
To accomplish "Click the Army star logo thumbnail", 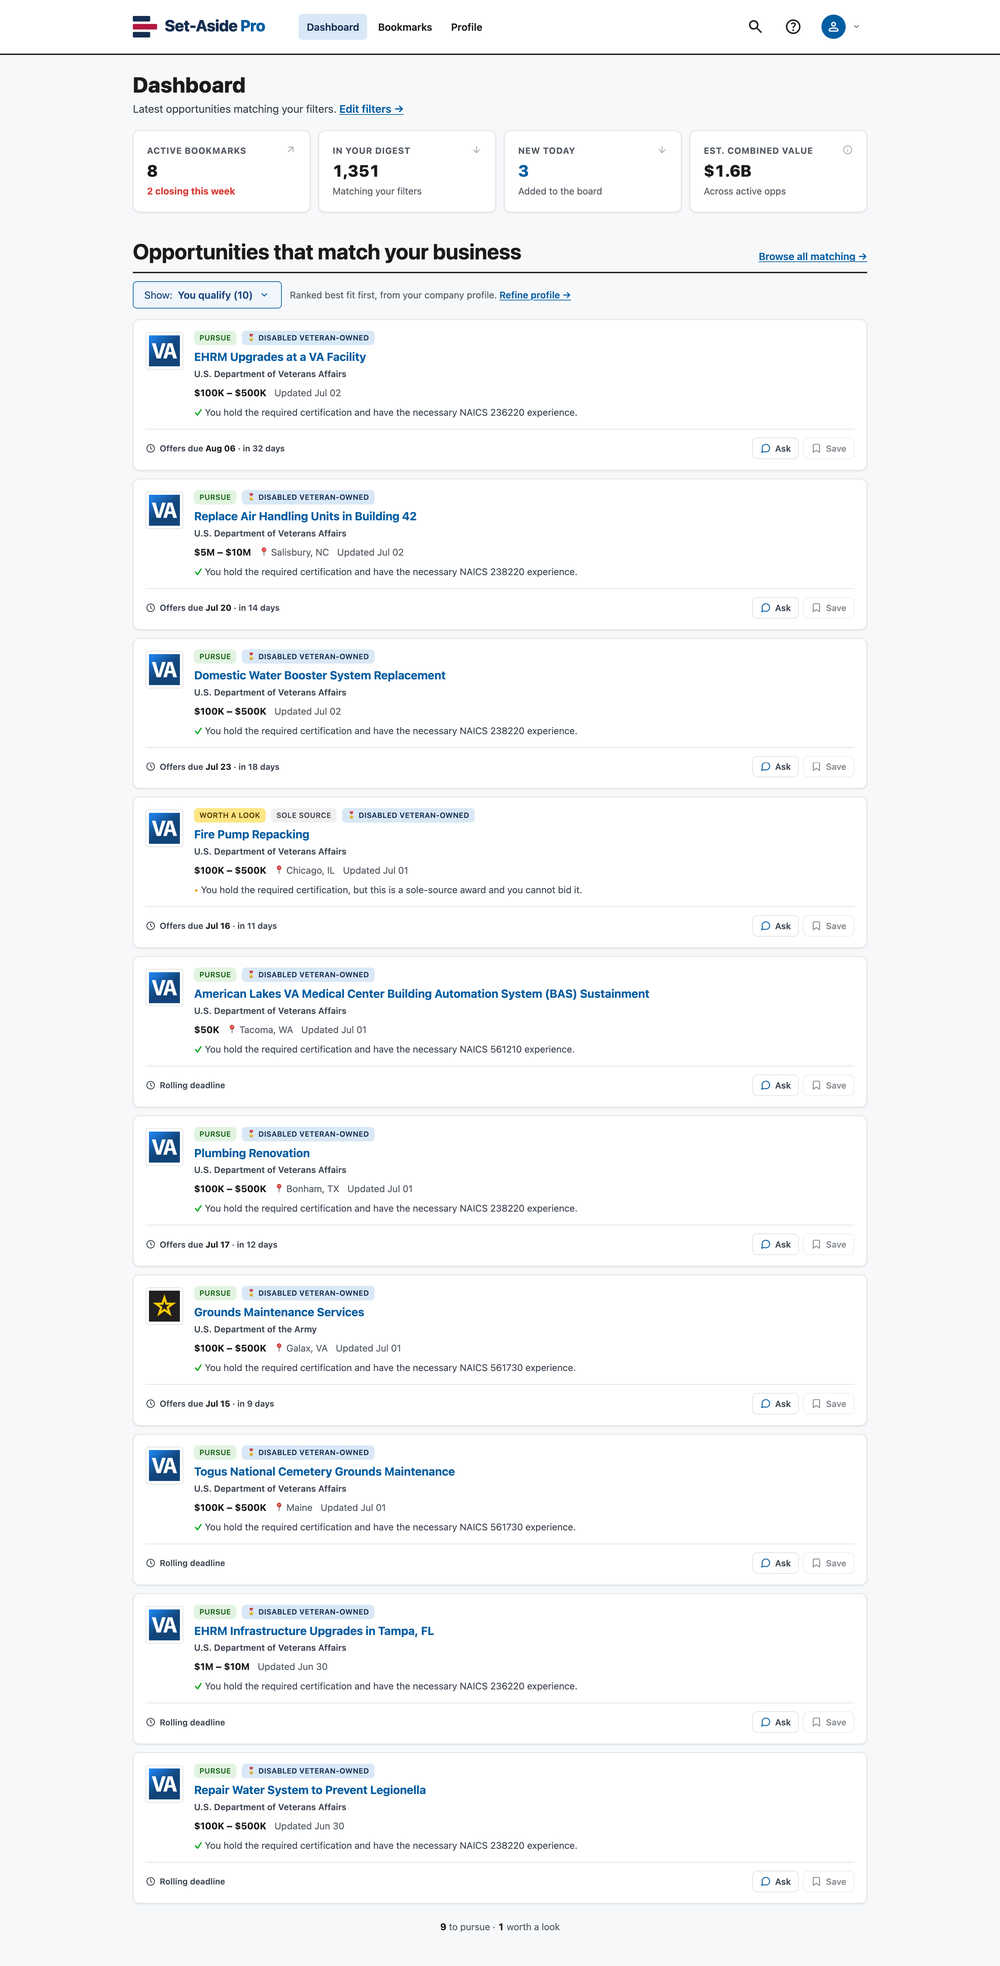I will (164, 1306).
